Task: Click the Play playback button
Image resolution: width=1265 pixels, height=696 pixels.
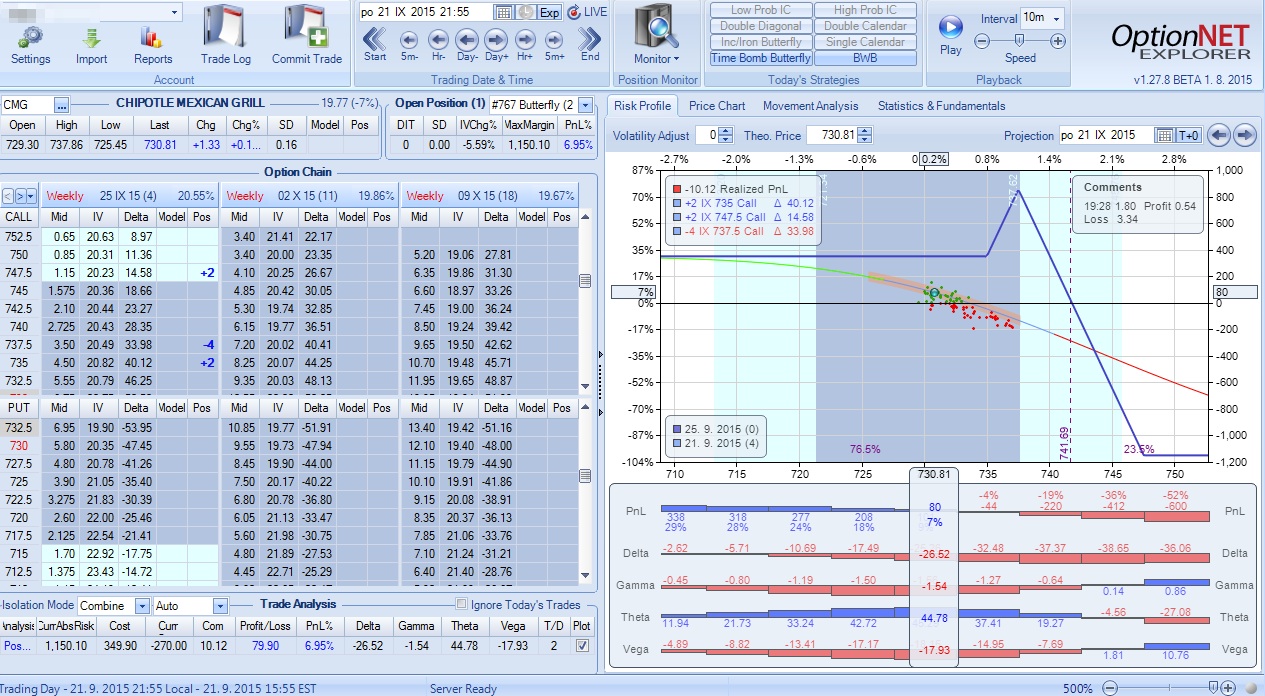Action: (x=951, y=34)
